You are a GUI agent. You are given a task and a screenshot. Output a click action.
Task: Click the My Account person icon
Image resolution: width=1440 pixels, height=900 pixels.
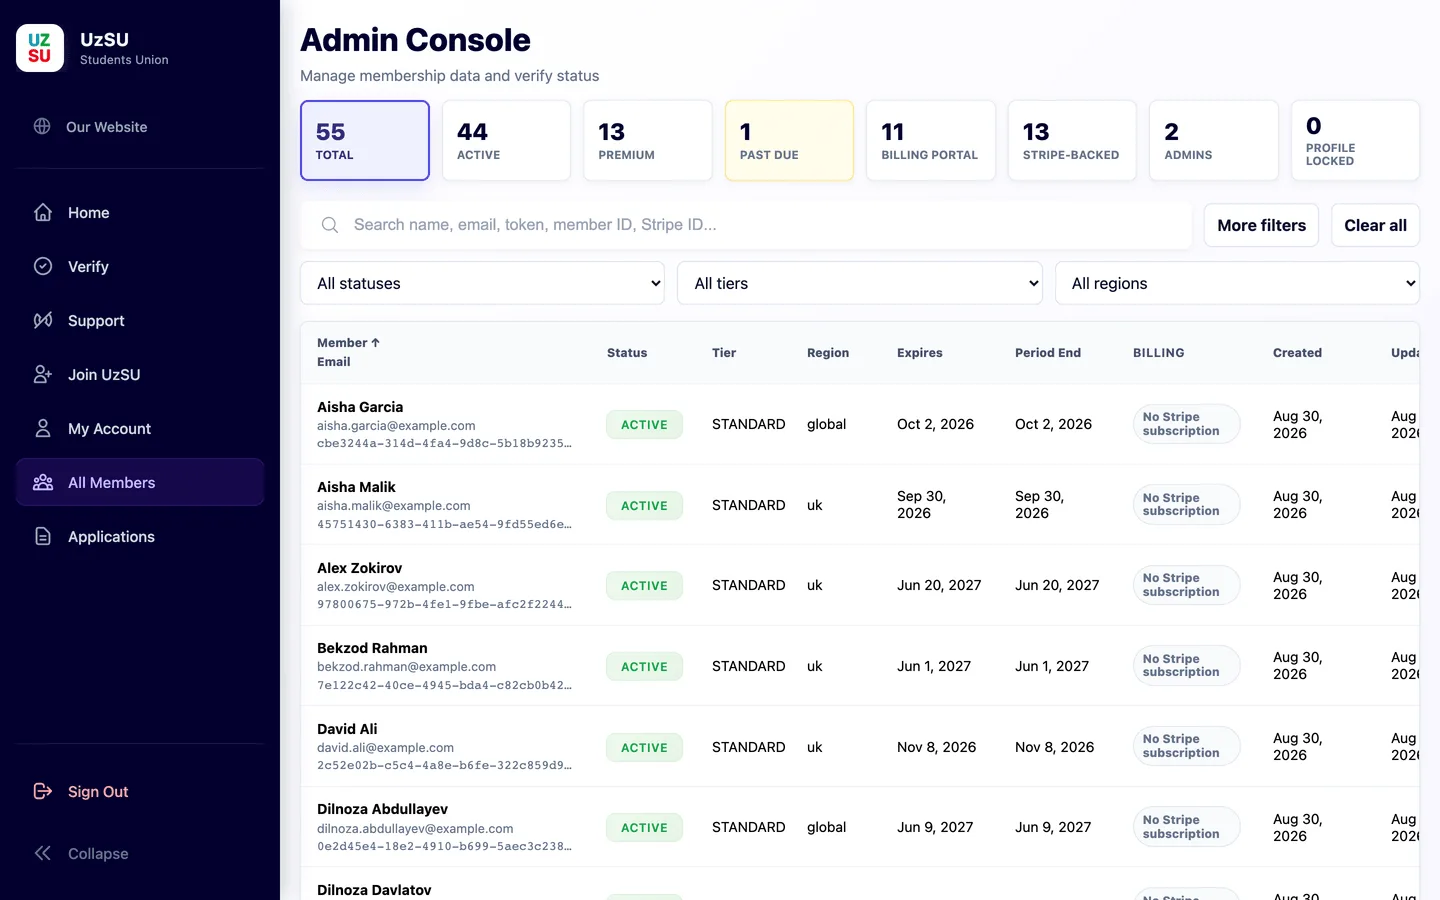click(43, 428)
